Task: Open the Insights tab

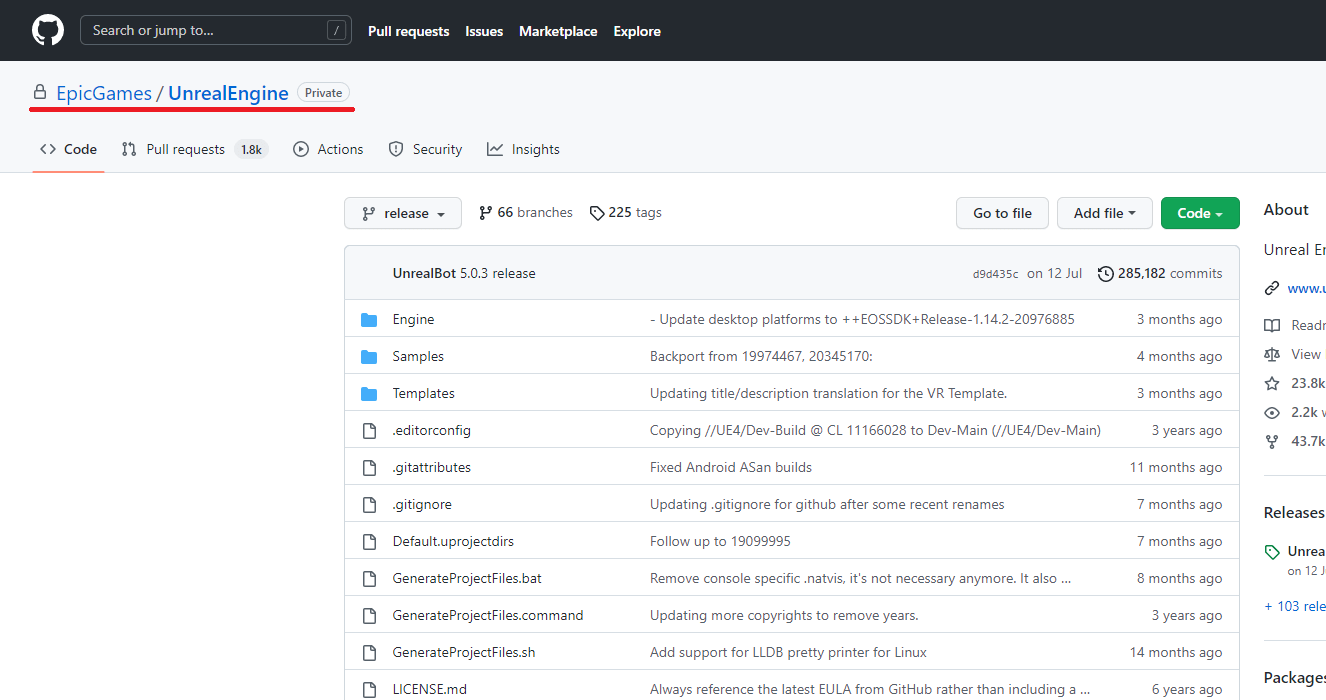Action: click(523, 149)
